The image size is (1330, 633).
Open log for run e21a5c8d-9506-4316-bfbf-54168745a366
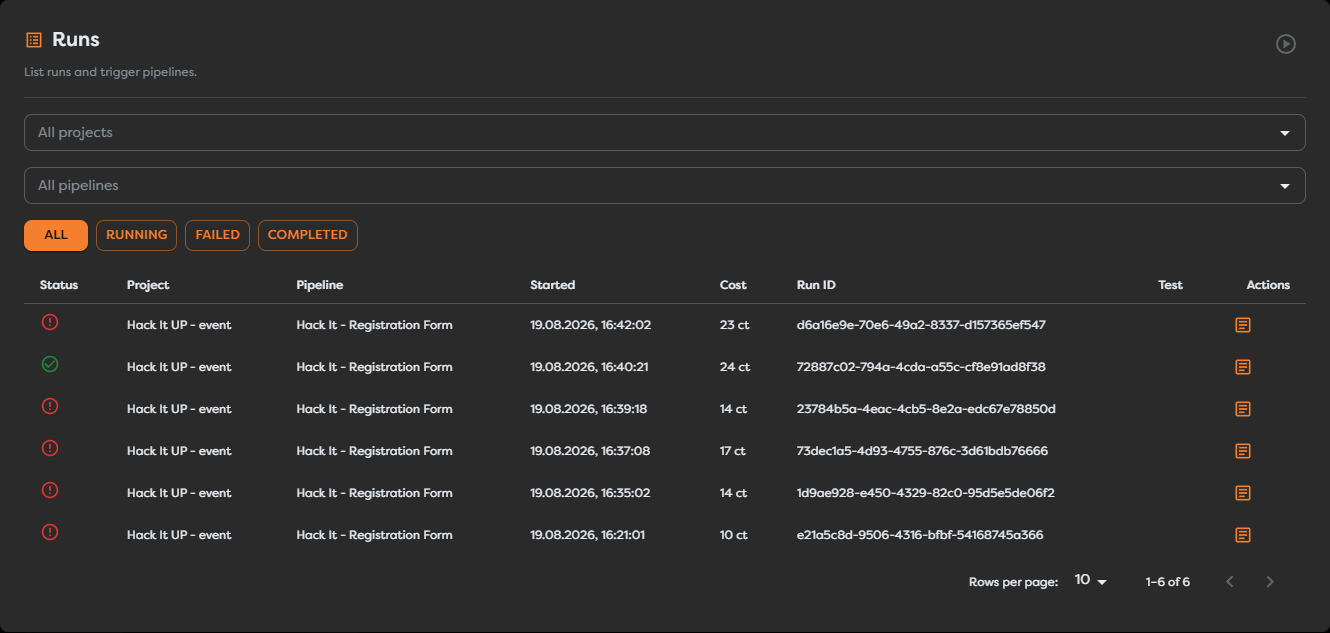(x=1243, y=535)
